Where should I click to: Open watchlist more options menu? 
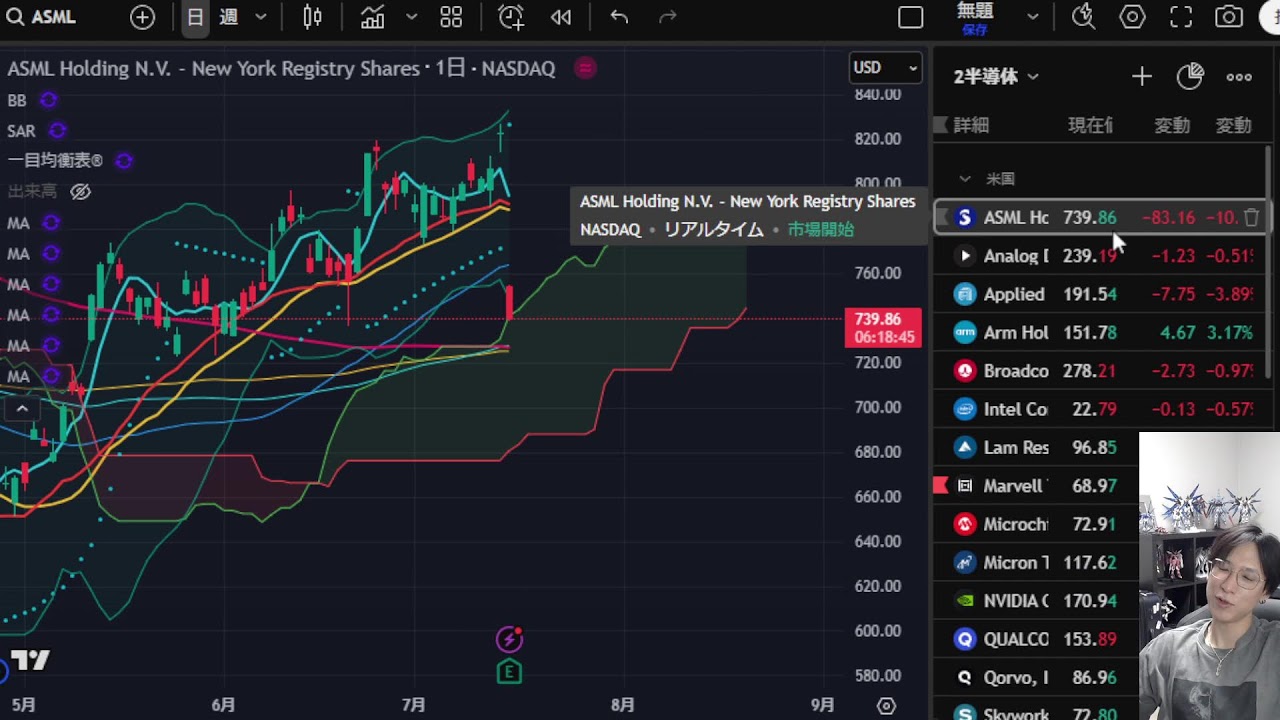1239,77
